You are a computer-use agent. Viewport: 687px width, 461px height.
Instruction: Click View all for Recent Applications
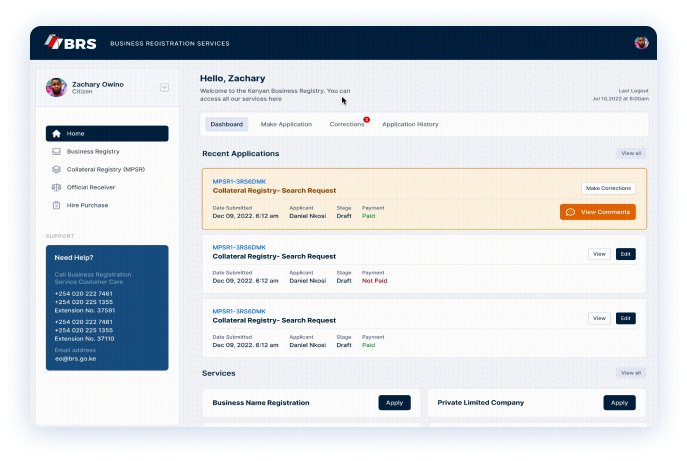[x=631, y=153]
